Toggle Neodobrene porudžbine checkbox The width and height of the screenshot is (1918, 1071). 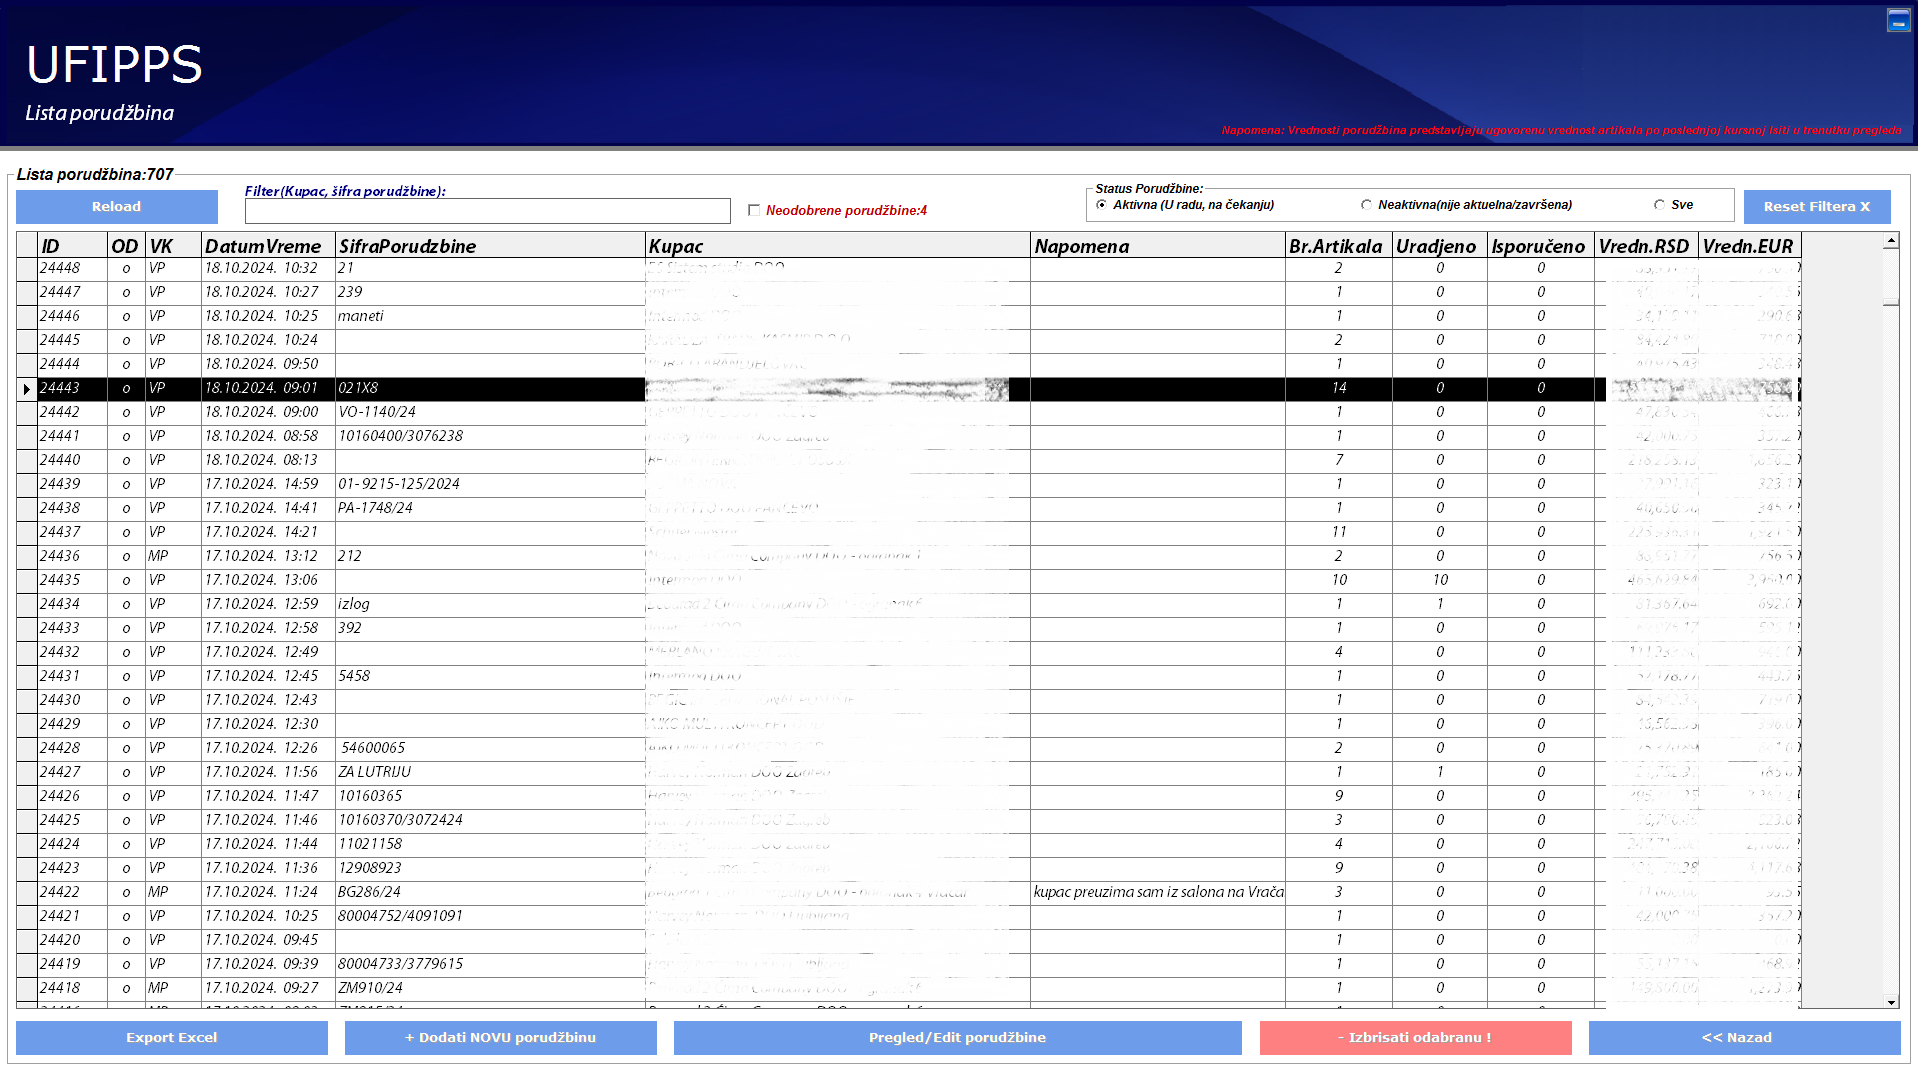coord(754,210)
